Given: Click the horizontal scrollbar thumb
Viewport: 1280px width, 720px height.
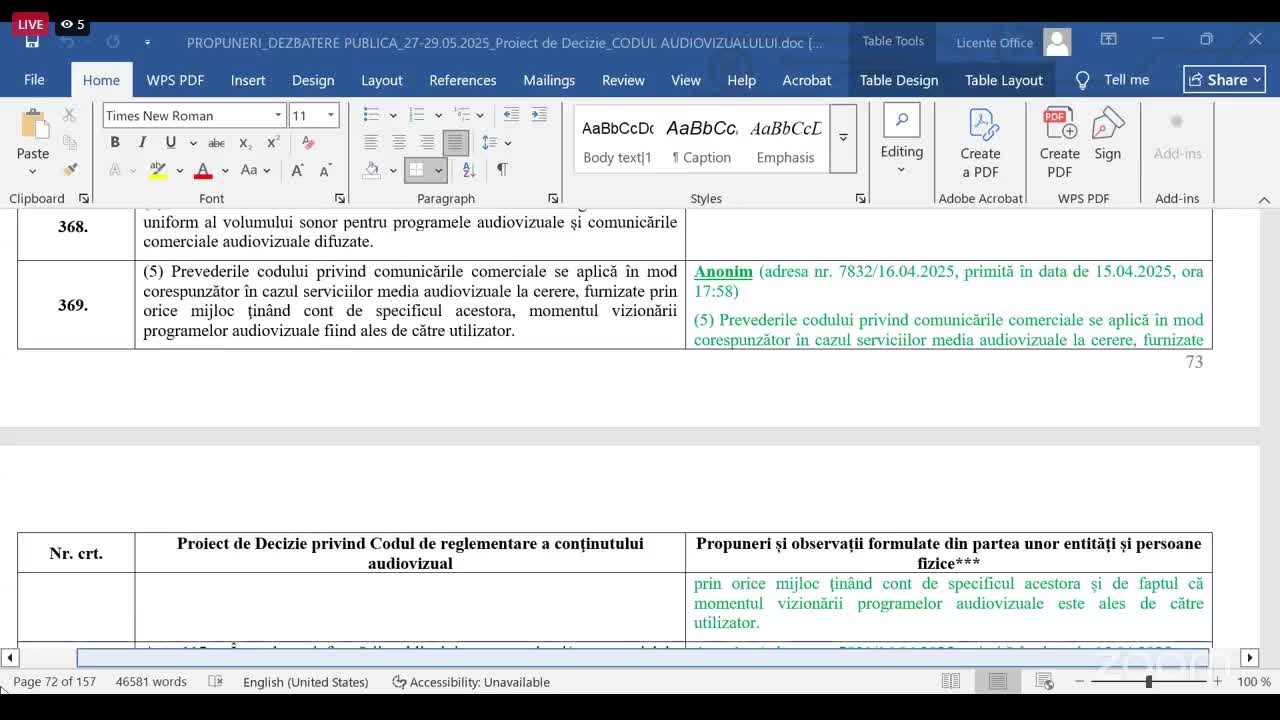Looking at the screenshot, I should click(x=643, y=657).
